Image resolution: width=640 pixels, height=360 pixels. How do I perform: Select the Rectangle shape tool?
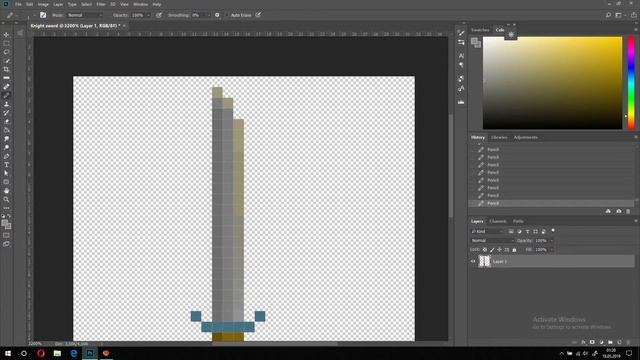click(x=6, y=182)
